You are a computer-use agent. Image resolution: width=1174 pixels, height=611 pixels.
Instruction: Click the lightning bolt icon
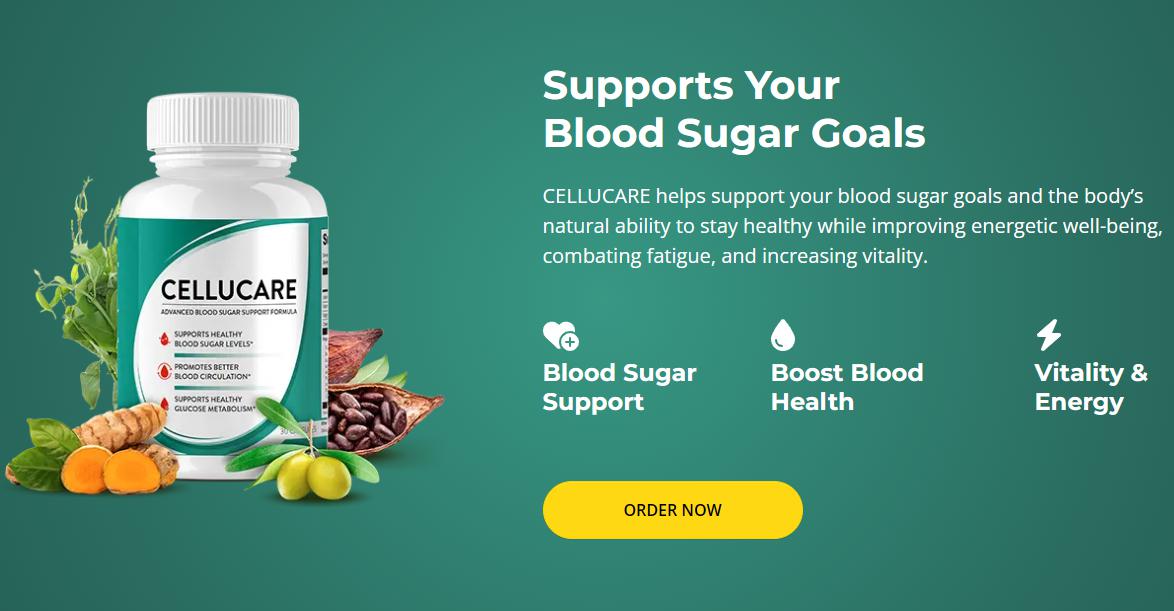(1048, 335)
